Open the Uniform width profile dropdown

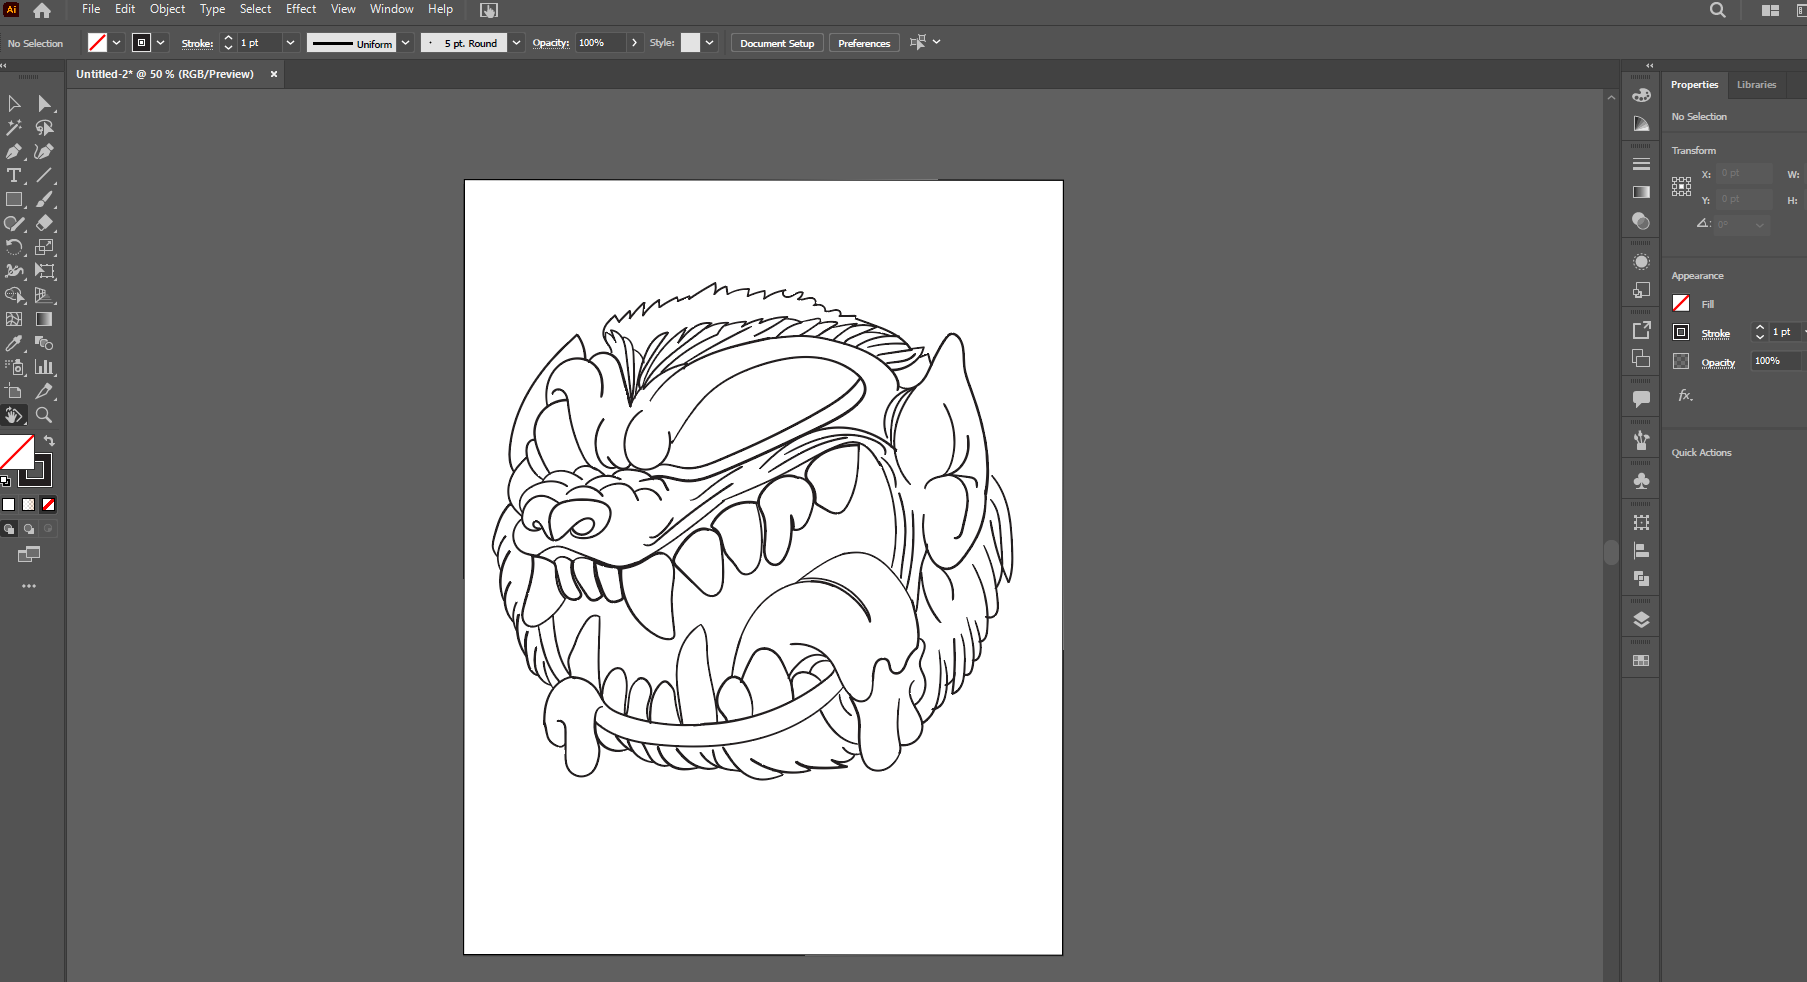406,43
